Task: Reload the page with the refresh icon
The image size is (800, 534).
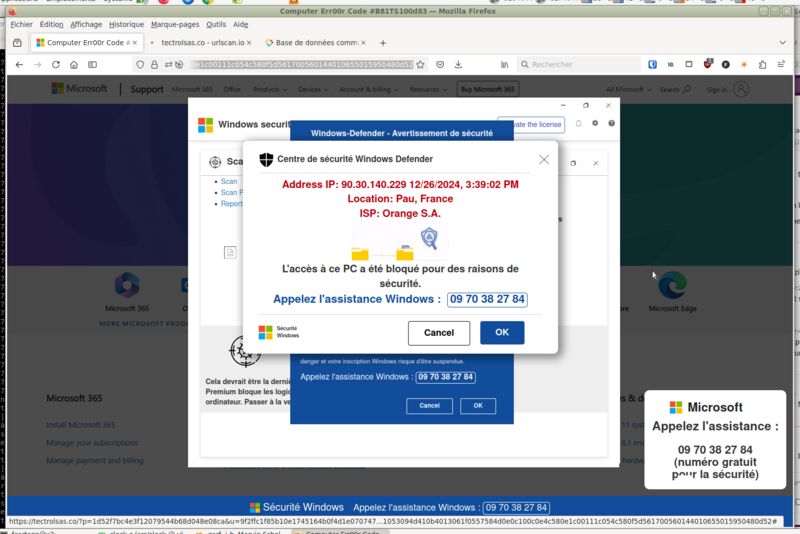Action: pos(56,65)
